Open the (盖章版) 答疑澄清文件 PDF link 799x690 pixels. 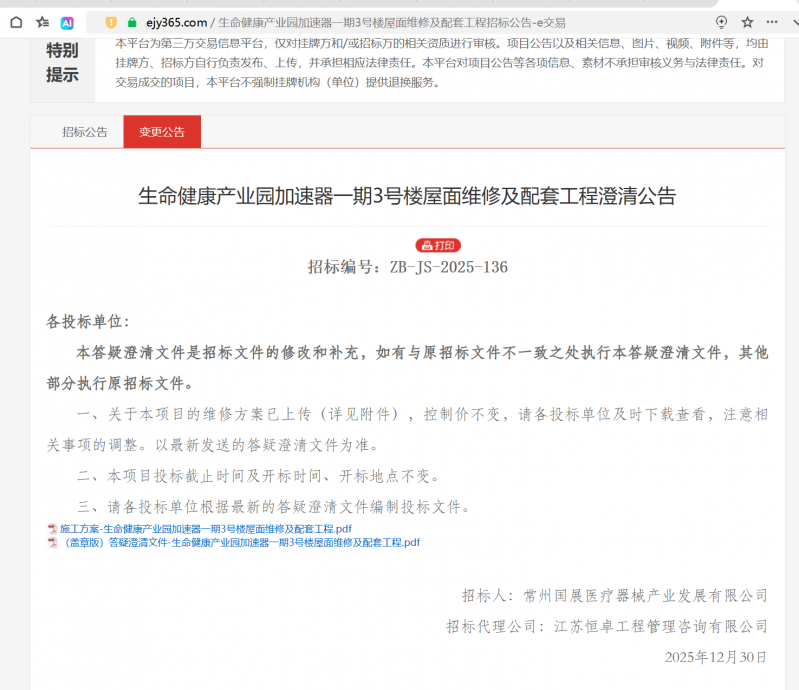pos(240,543)
